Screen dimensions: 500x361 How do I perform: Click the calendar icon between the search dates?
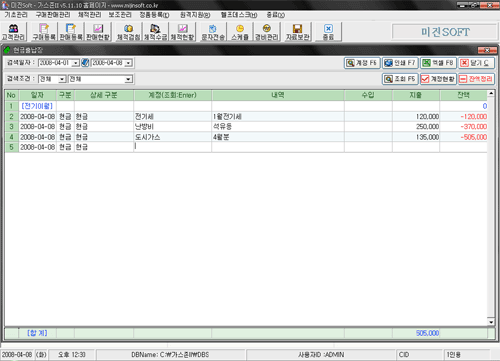pos(85,63)
